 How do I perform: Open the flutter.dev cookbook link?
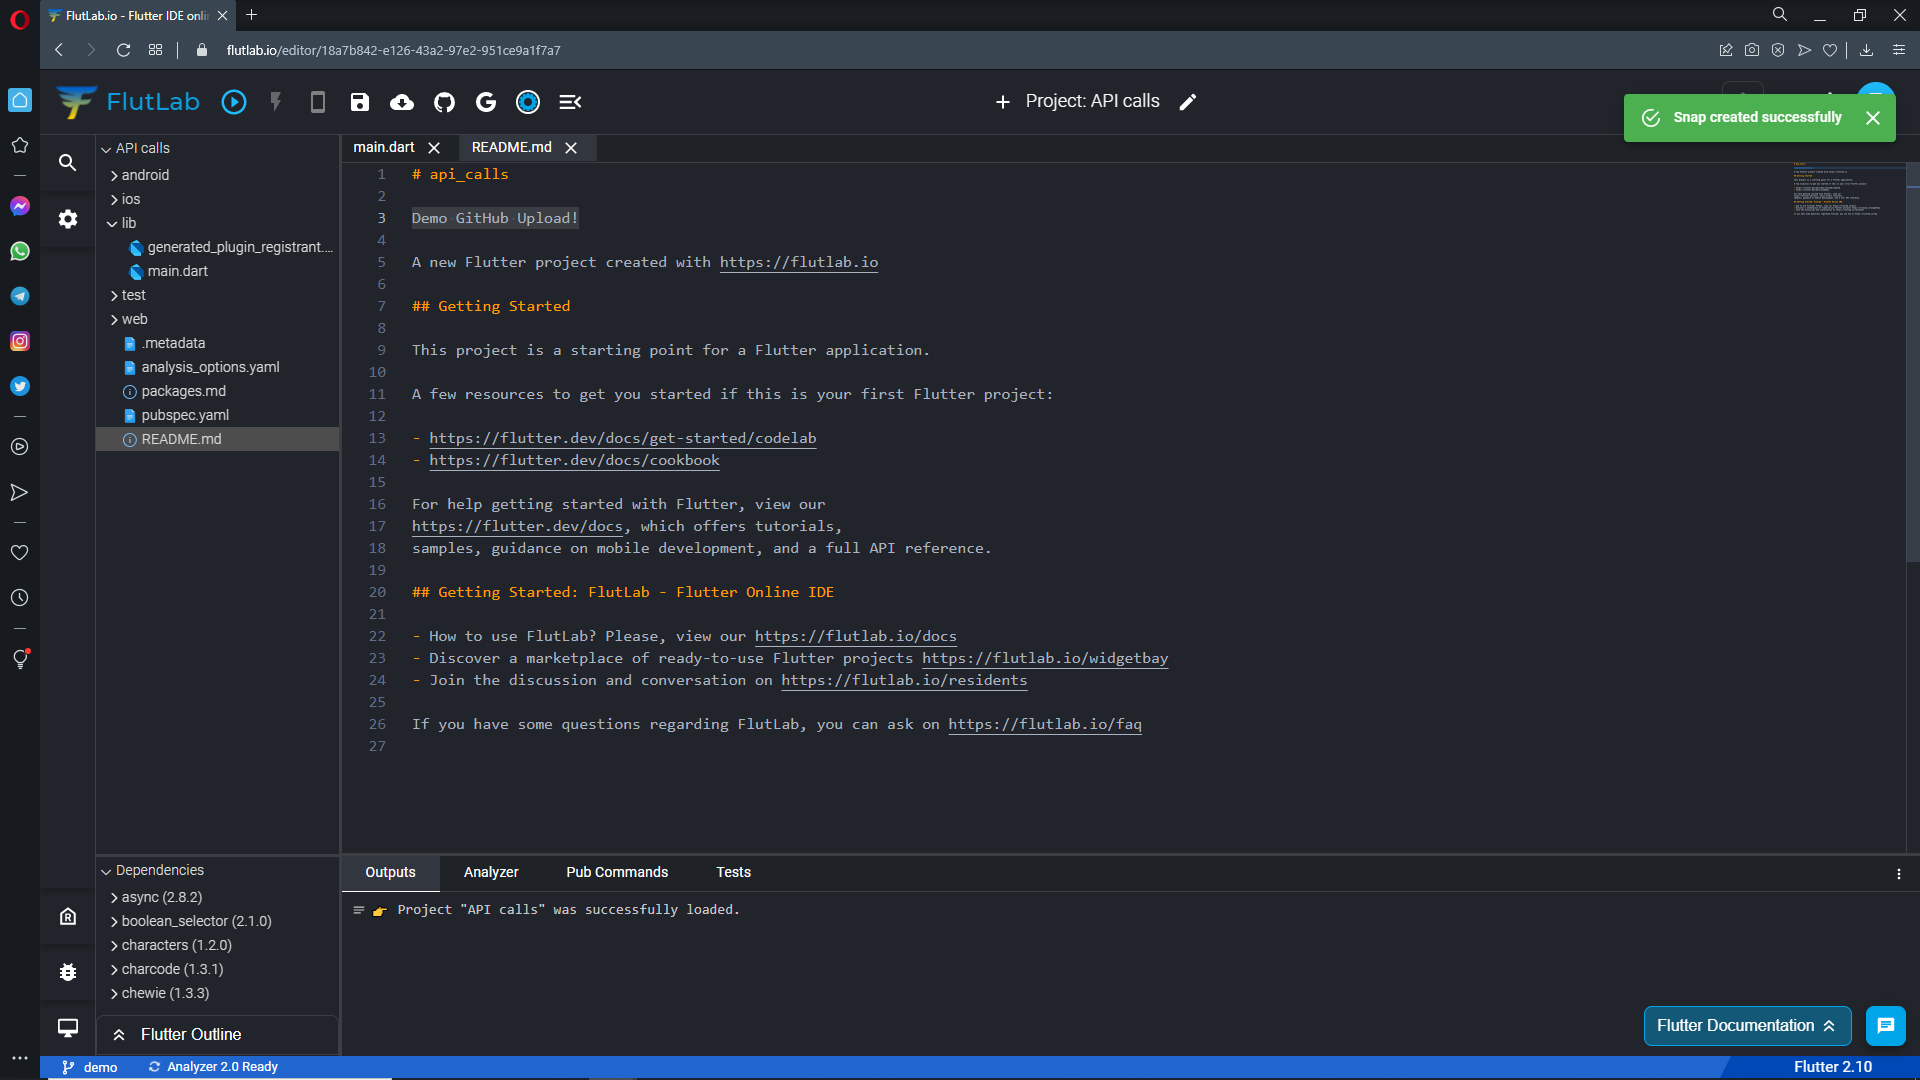coord(574,460)
